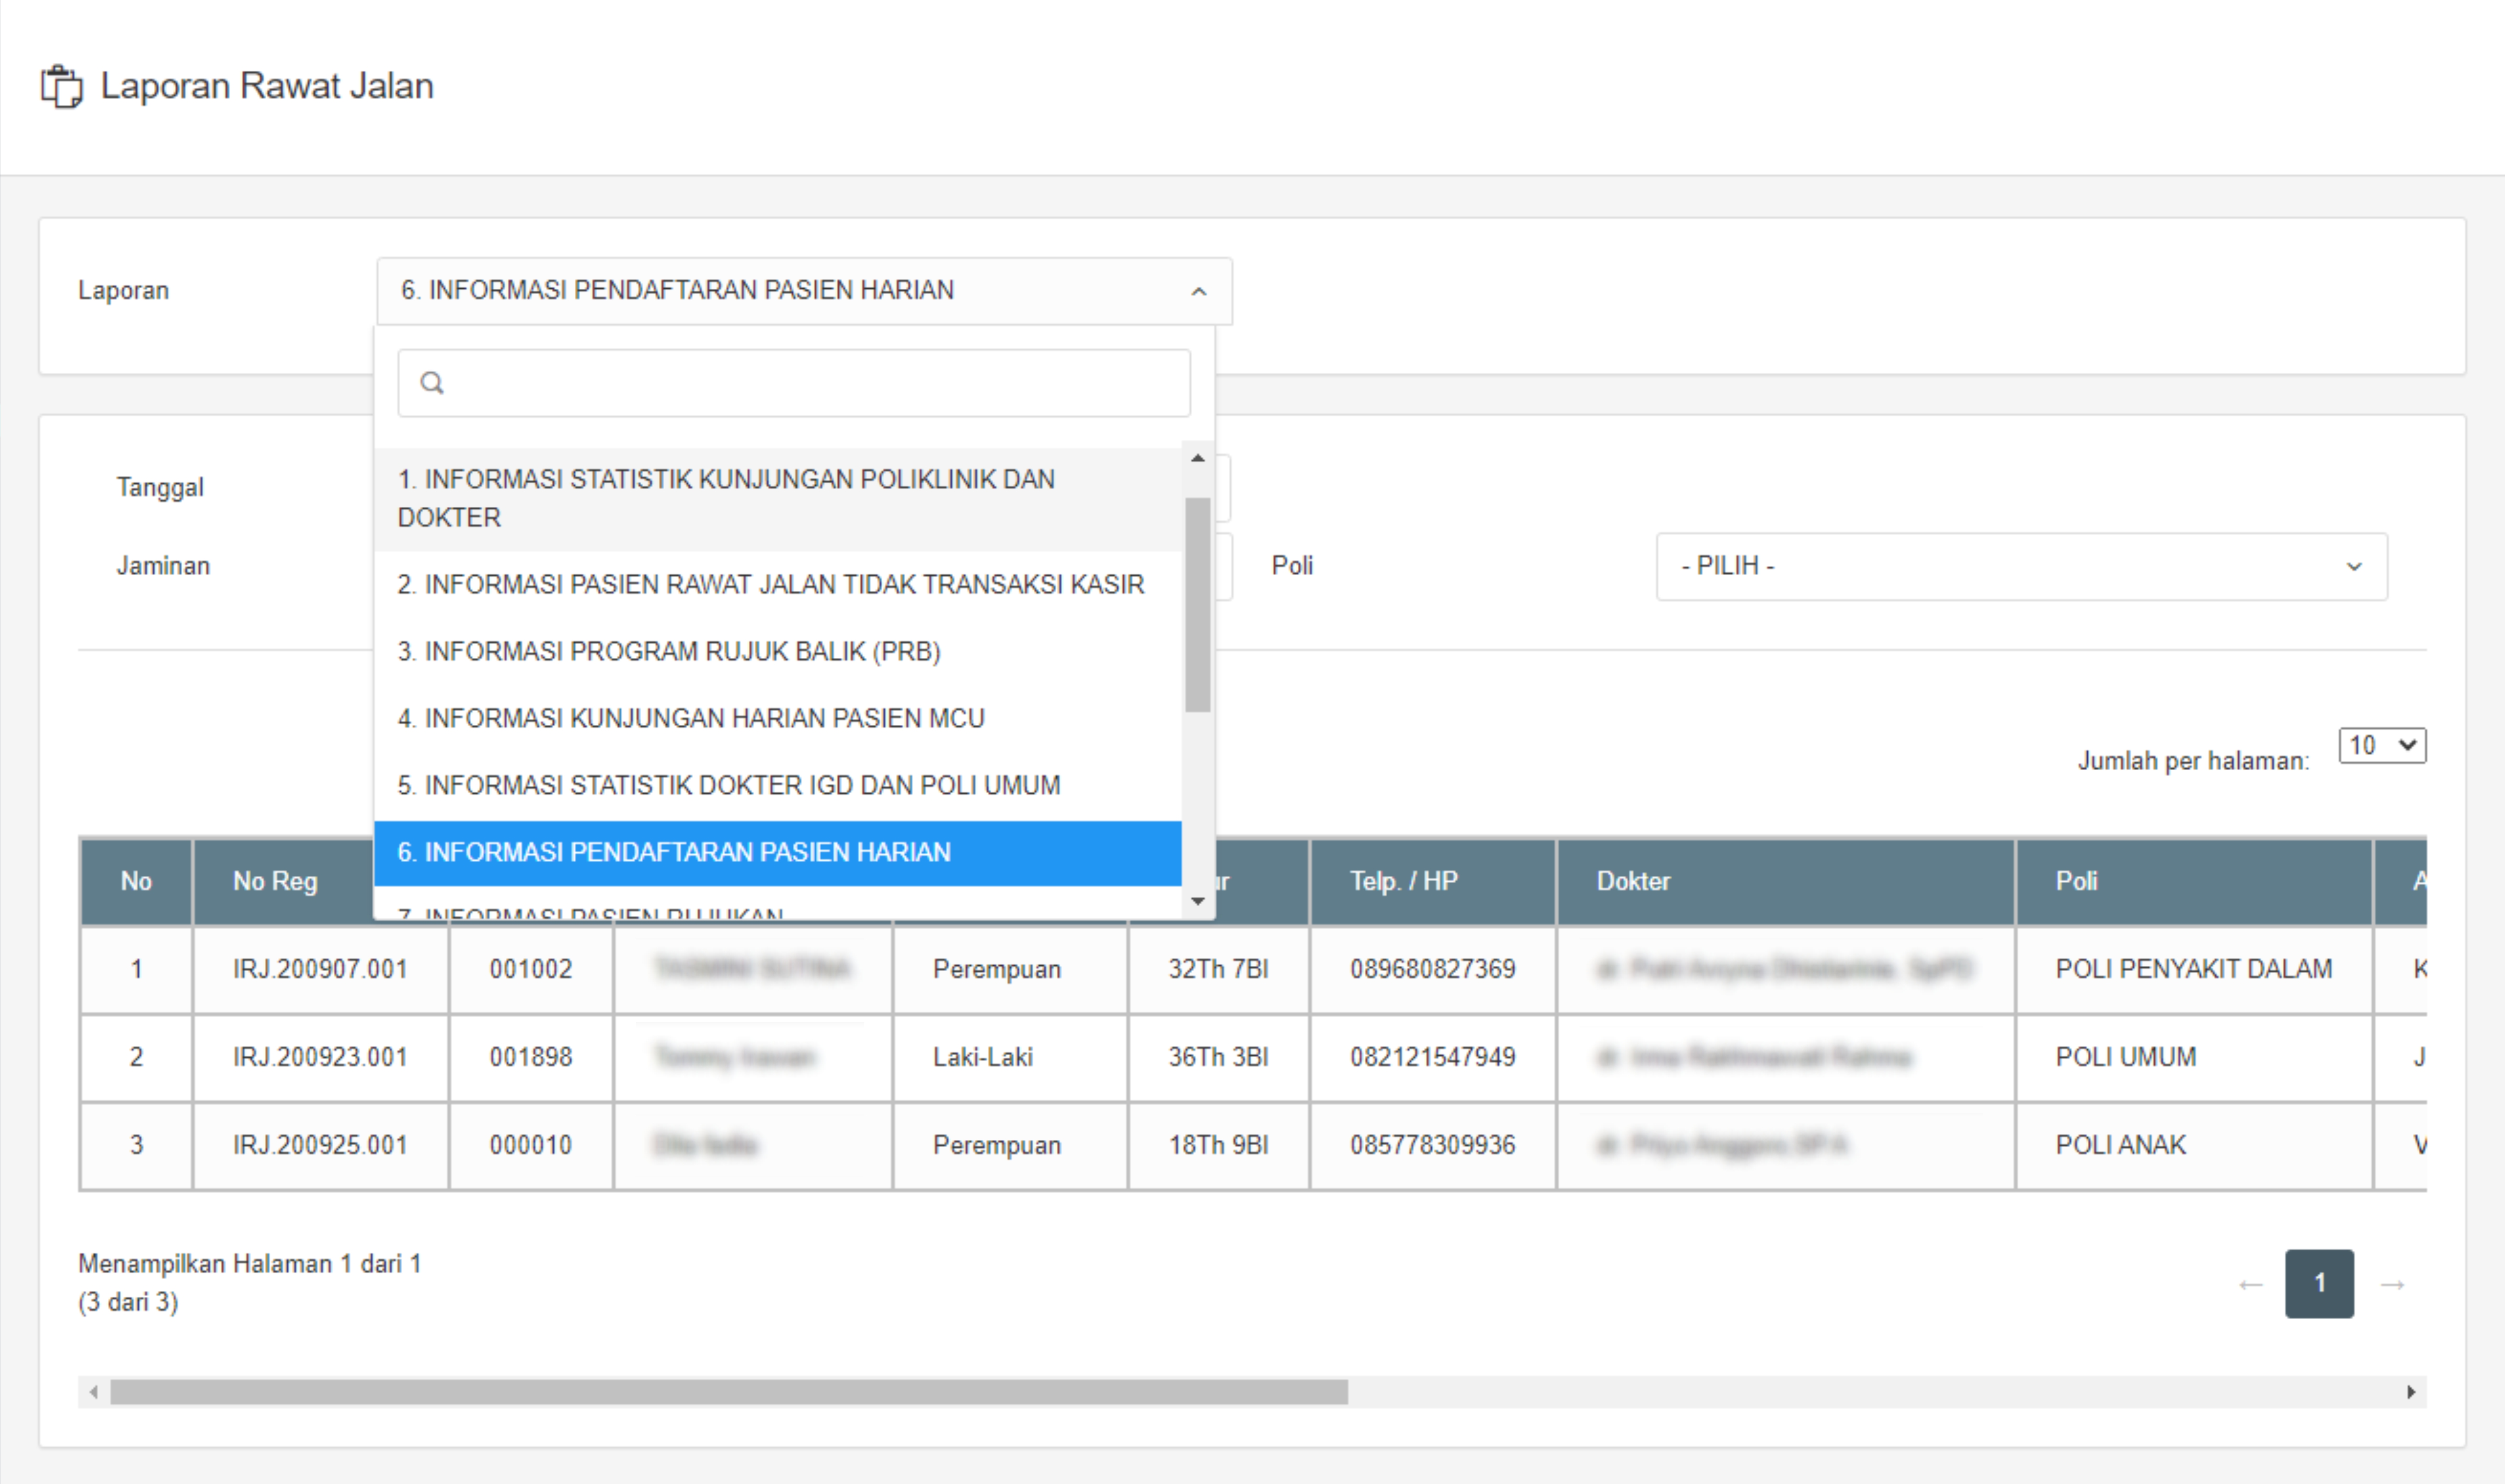Click the dropdown list scroll-up arrow
Image resolution: width=2505 pixels, height=1484 pixels.
pos(1197,458)
